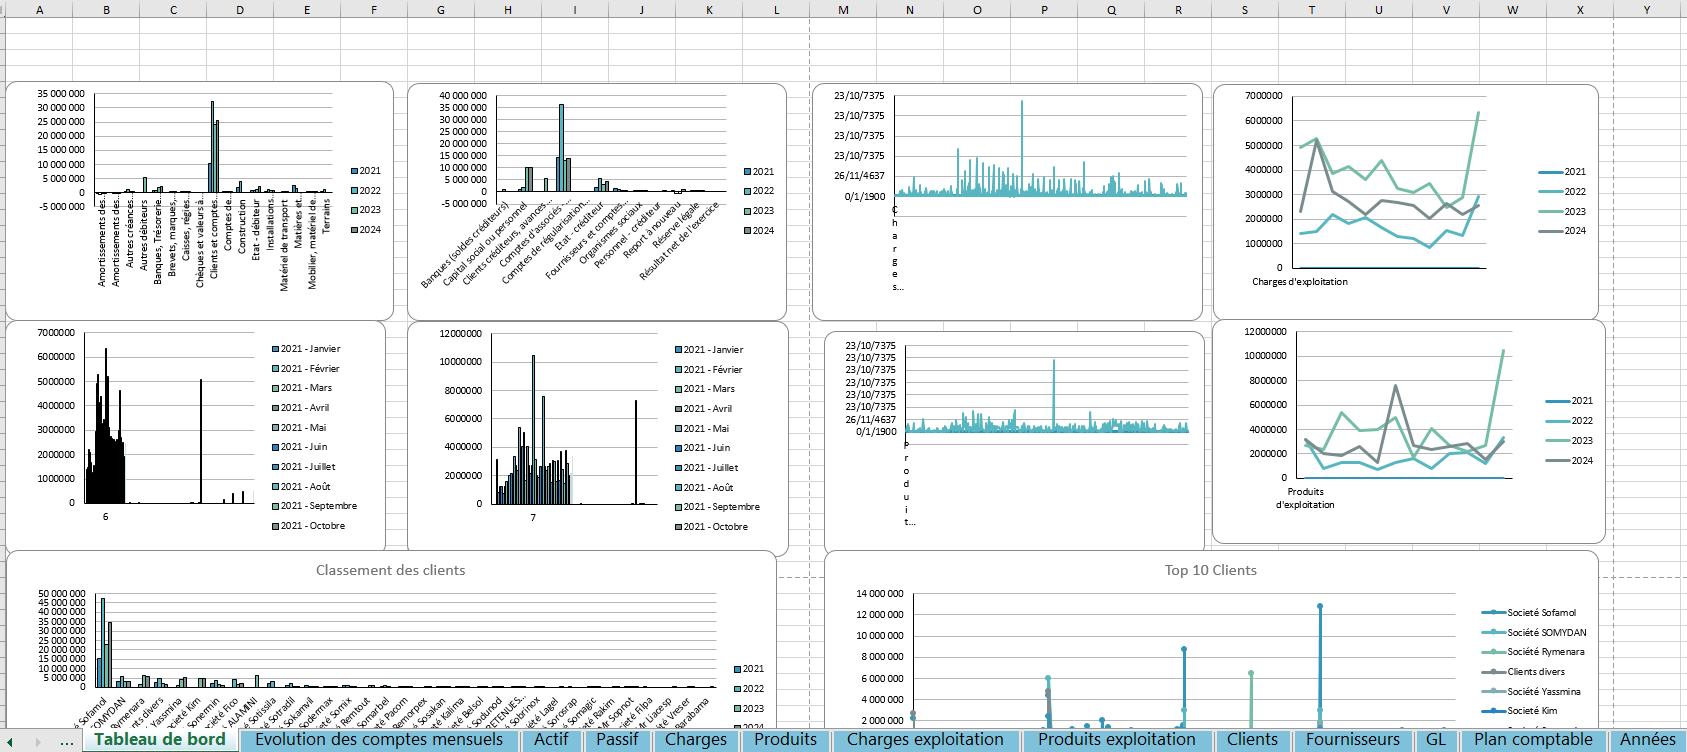
Task: Switch to the Charges exploitation tab
Action: [925, 740]
